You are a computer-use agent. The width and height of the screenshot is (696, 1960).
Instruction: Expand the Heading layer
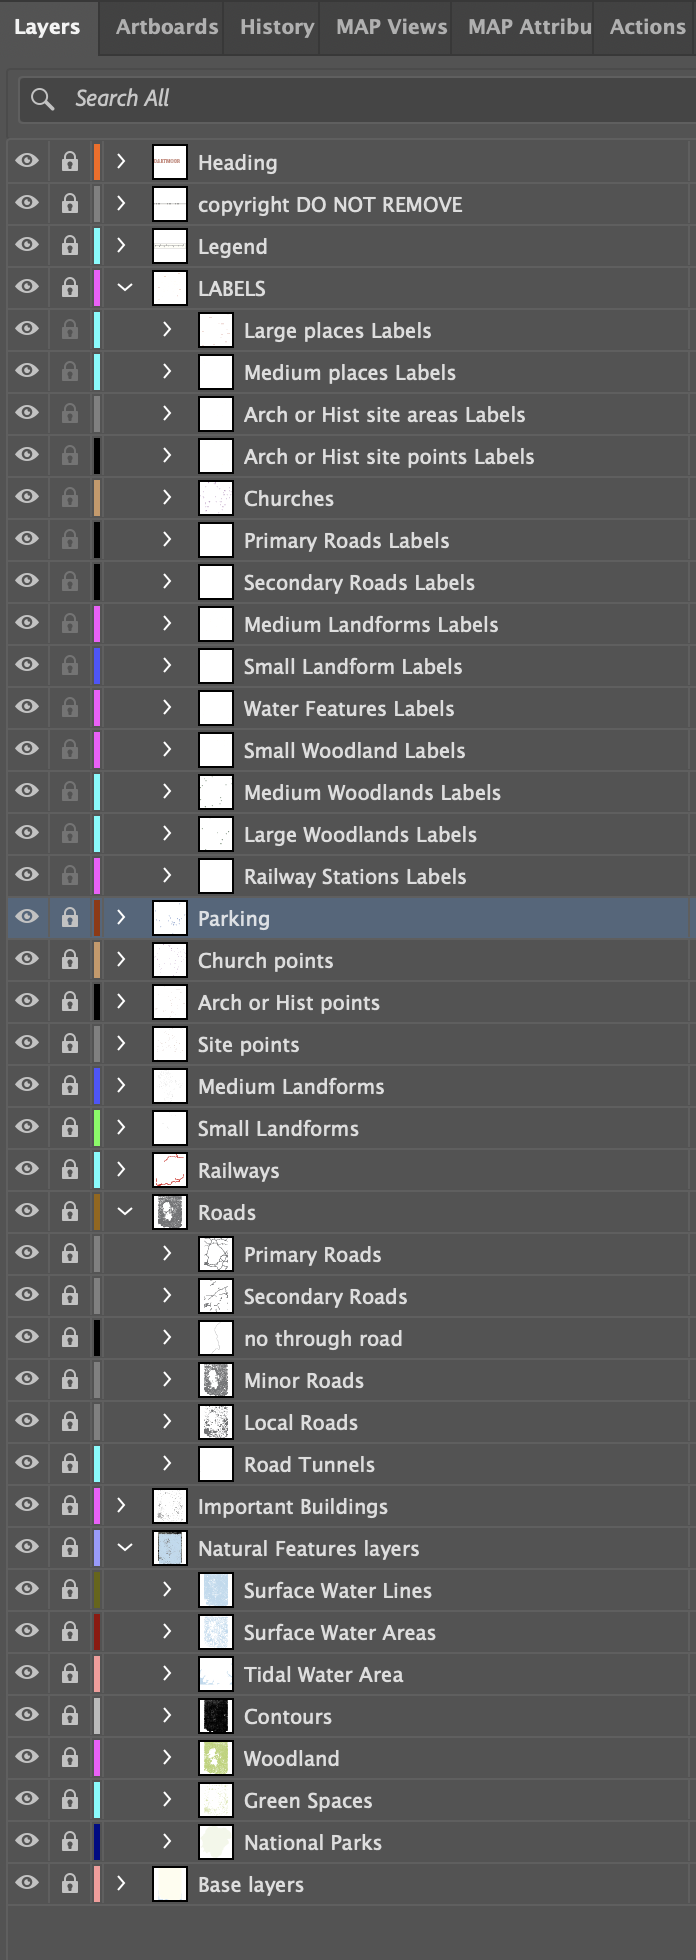point(122,161)
